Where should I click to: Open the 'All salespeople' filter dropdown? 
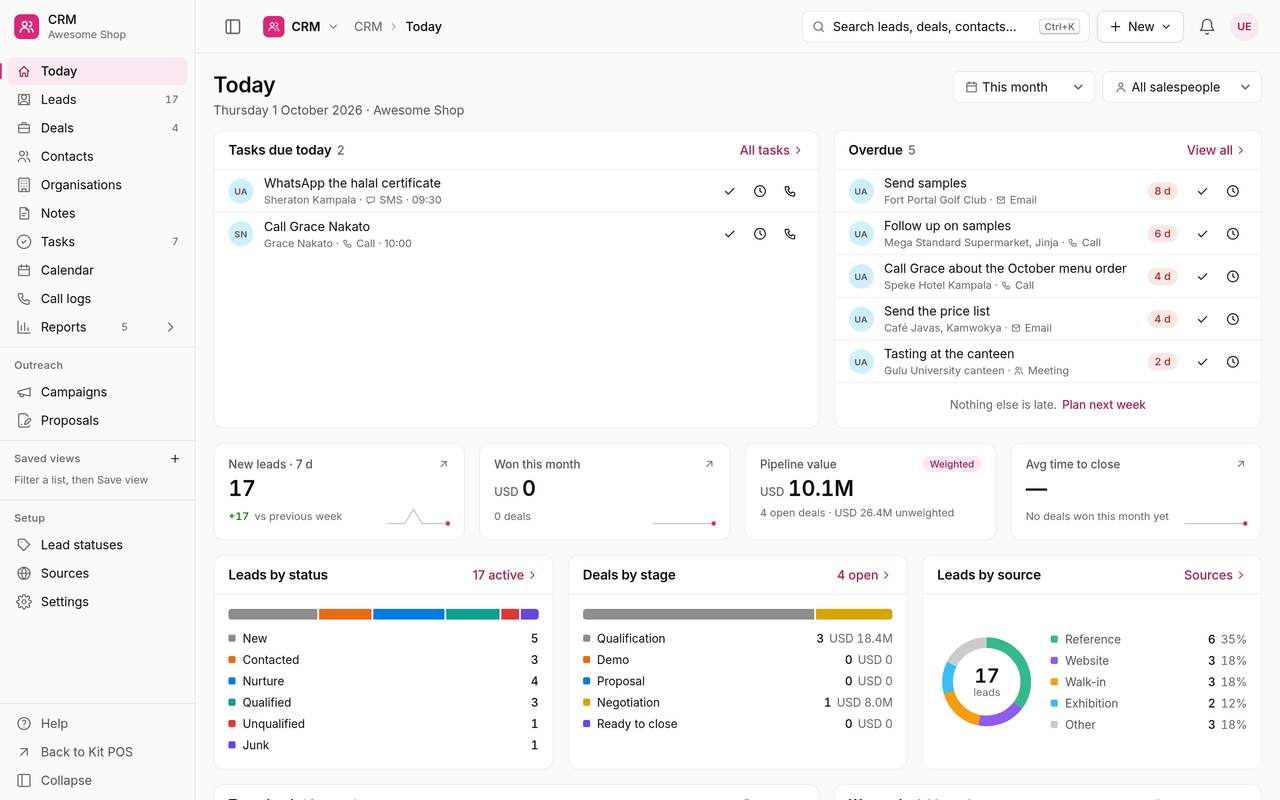1182,87
